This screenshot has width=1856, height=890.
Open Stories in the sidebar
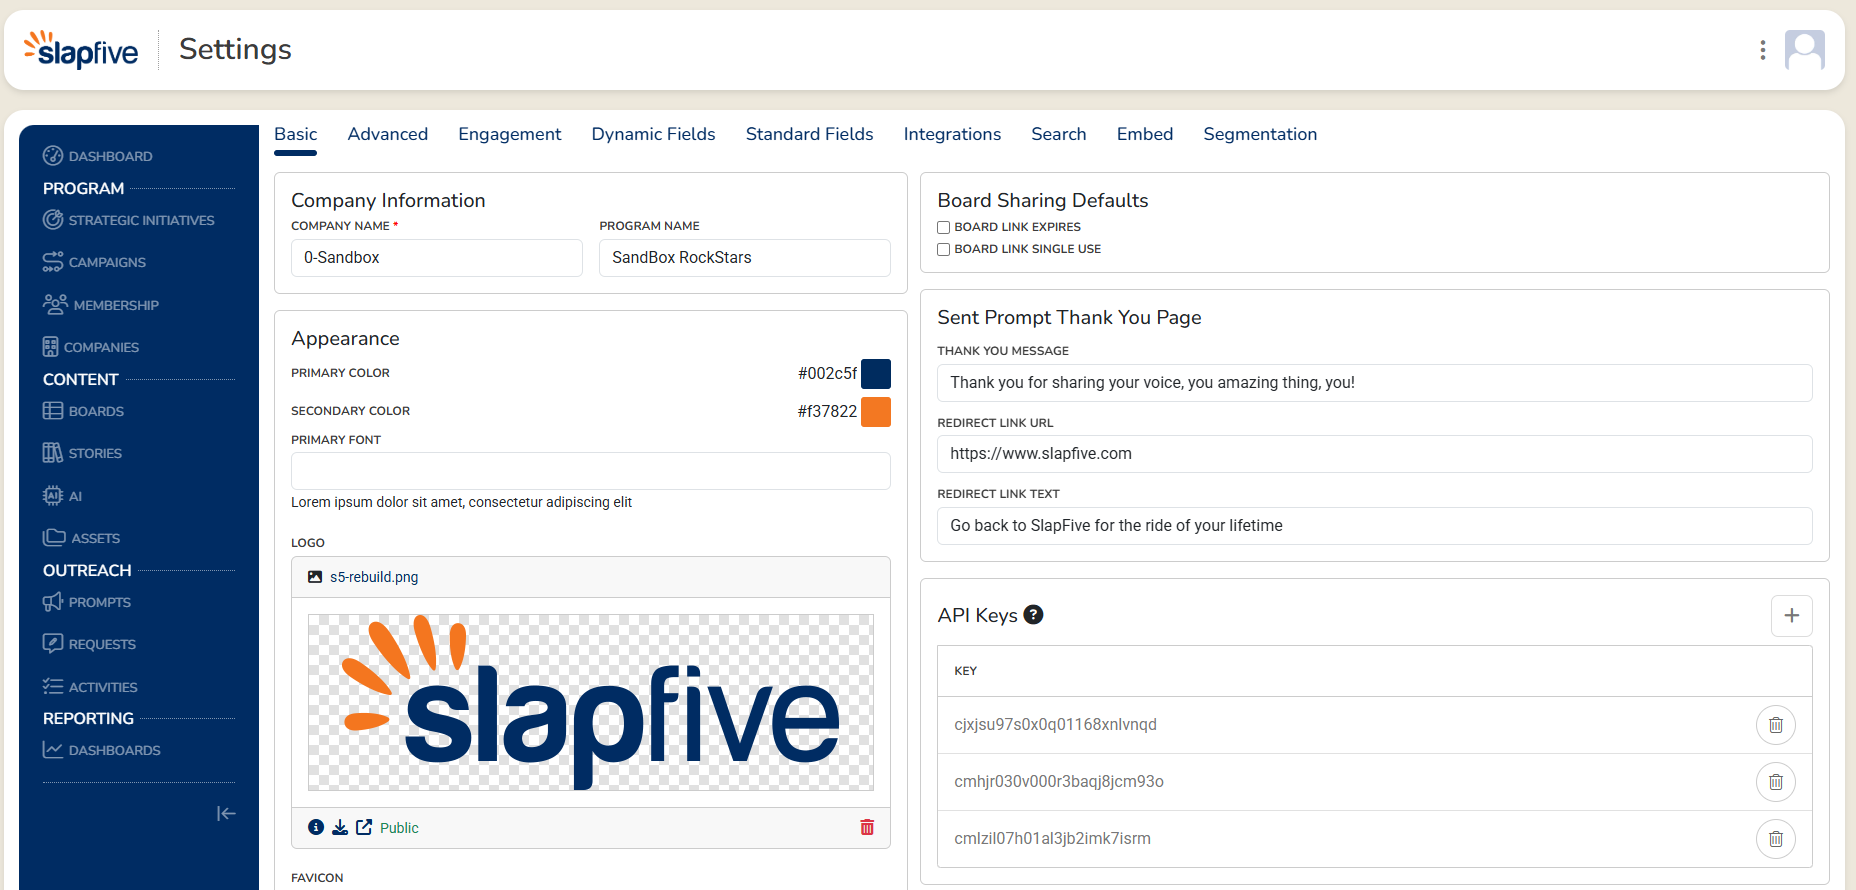pos(83,453)
